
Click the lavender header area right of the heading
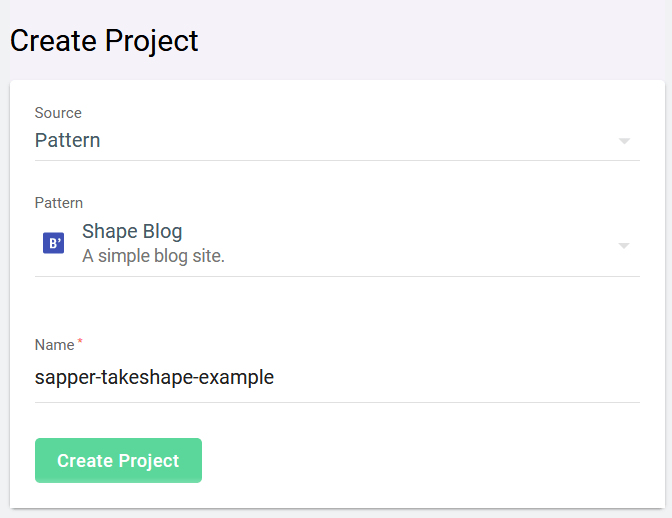(x=429, y=41)
